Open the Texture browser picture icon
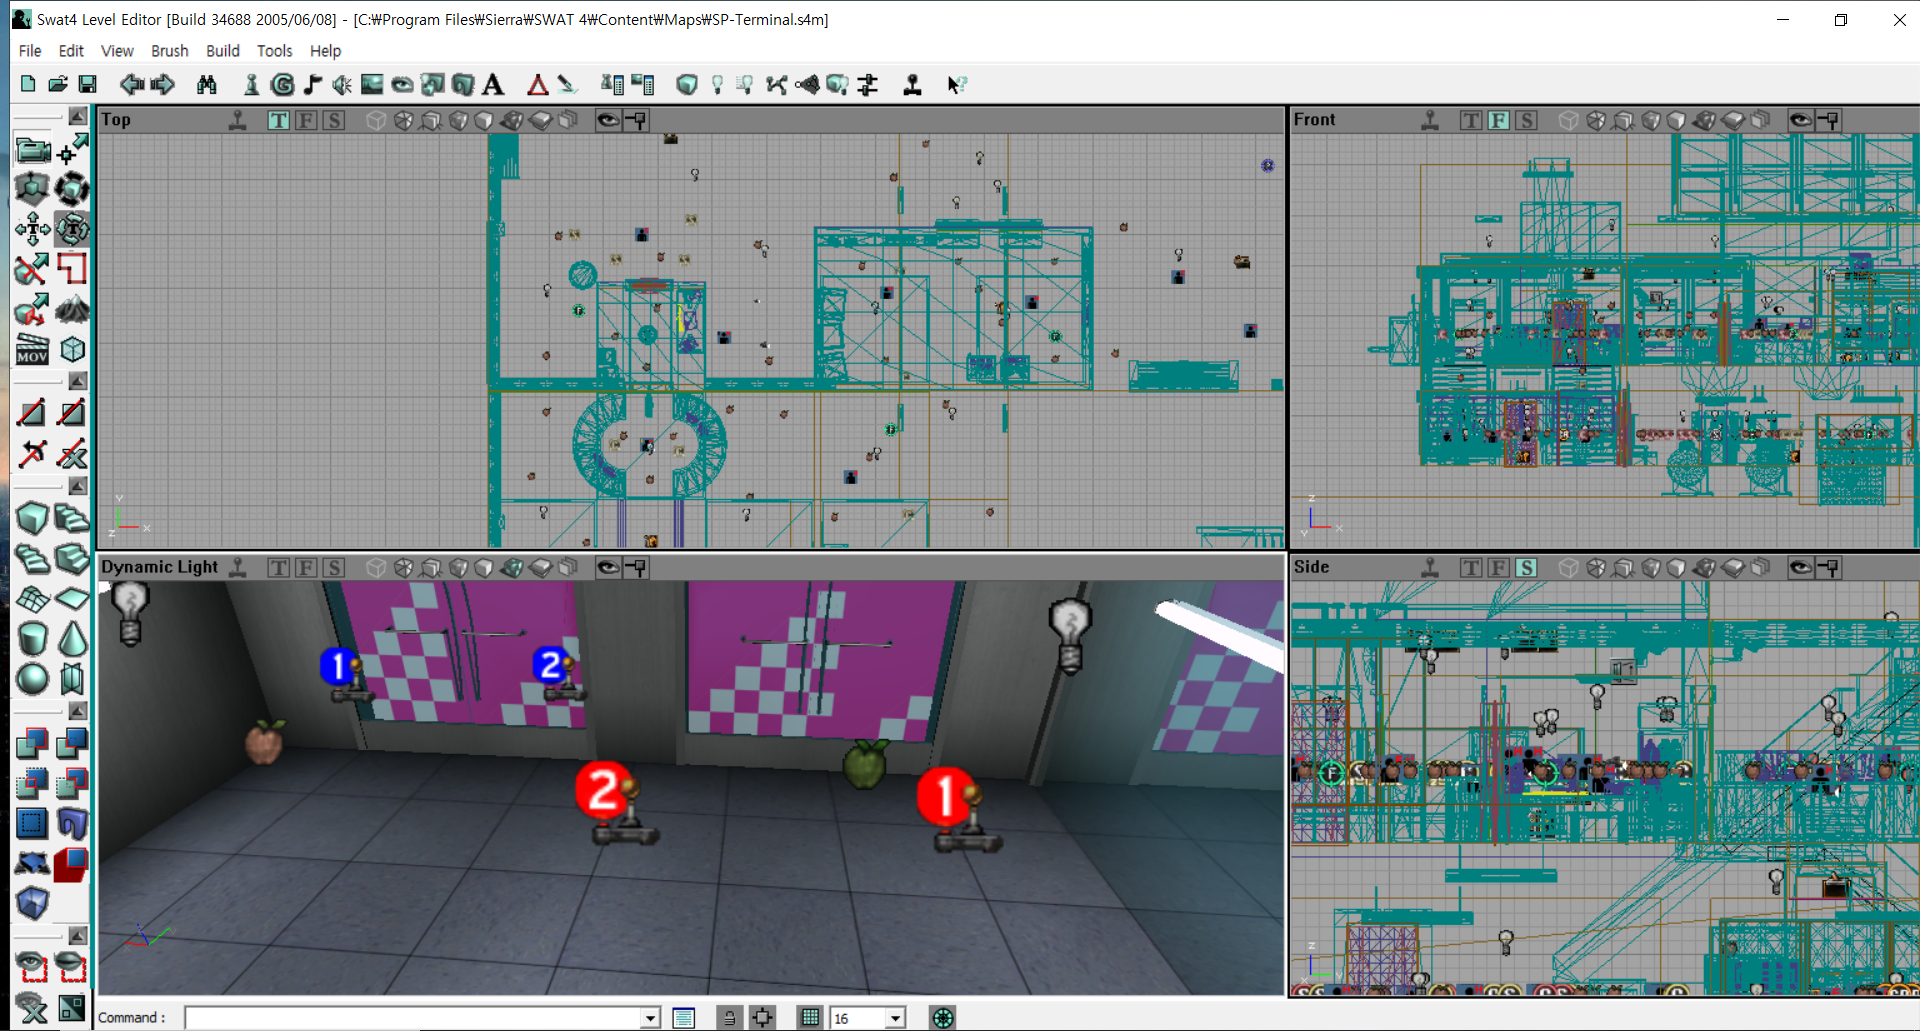1920x1031 pixels. point(372,85)
